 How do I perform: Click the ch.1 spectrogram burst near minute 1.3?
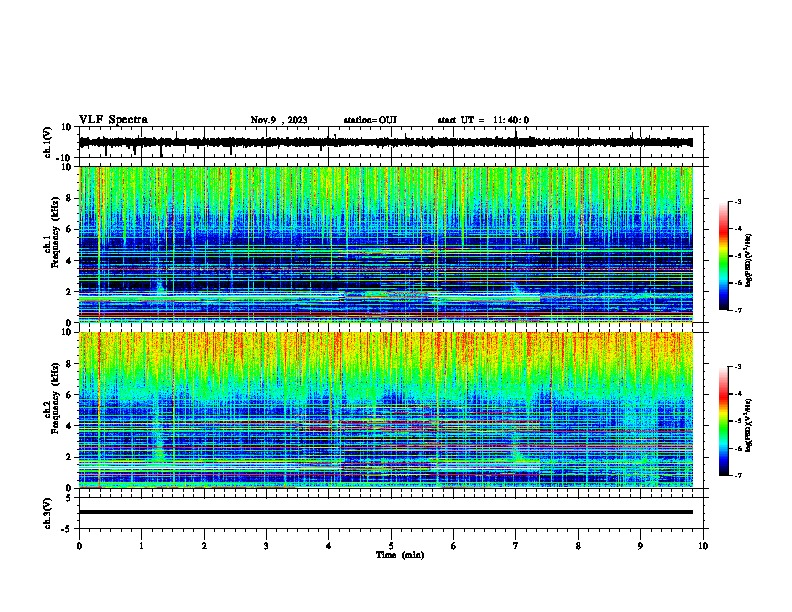point(160,288)
